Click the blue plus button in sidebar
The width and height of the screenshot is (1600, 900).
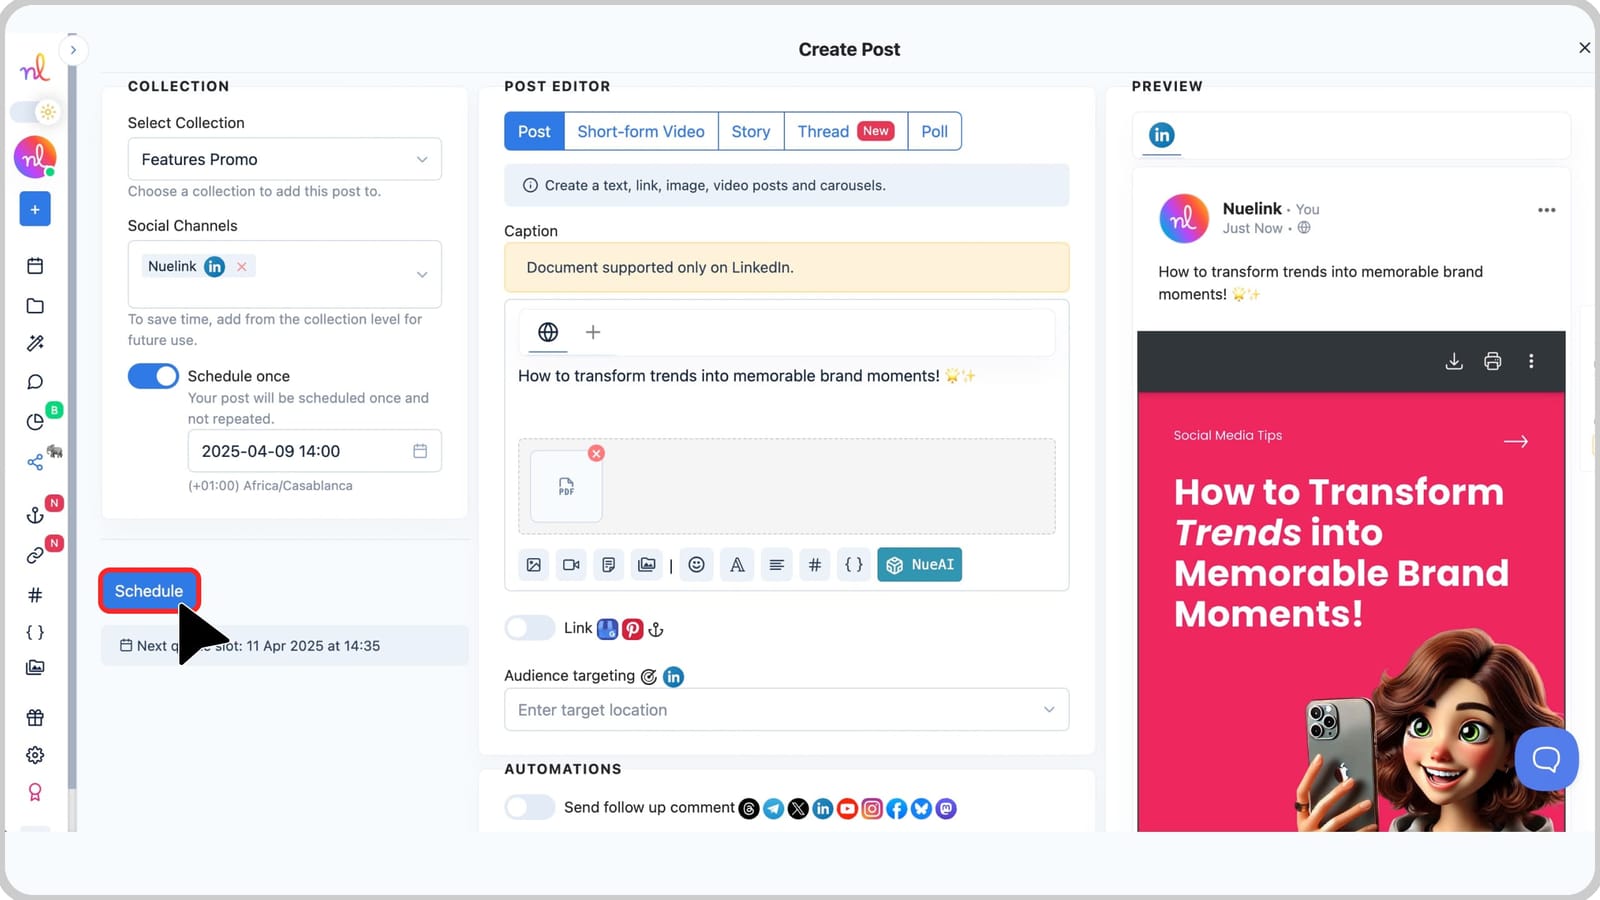tap(35, 209)
